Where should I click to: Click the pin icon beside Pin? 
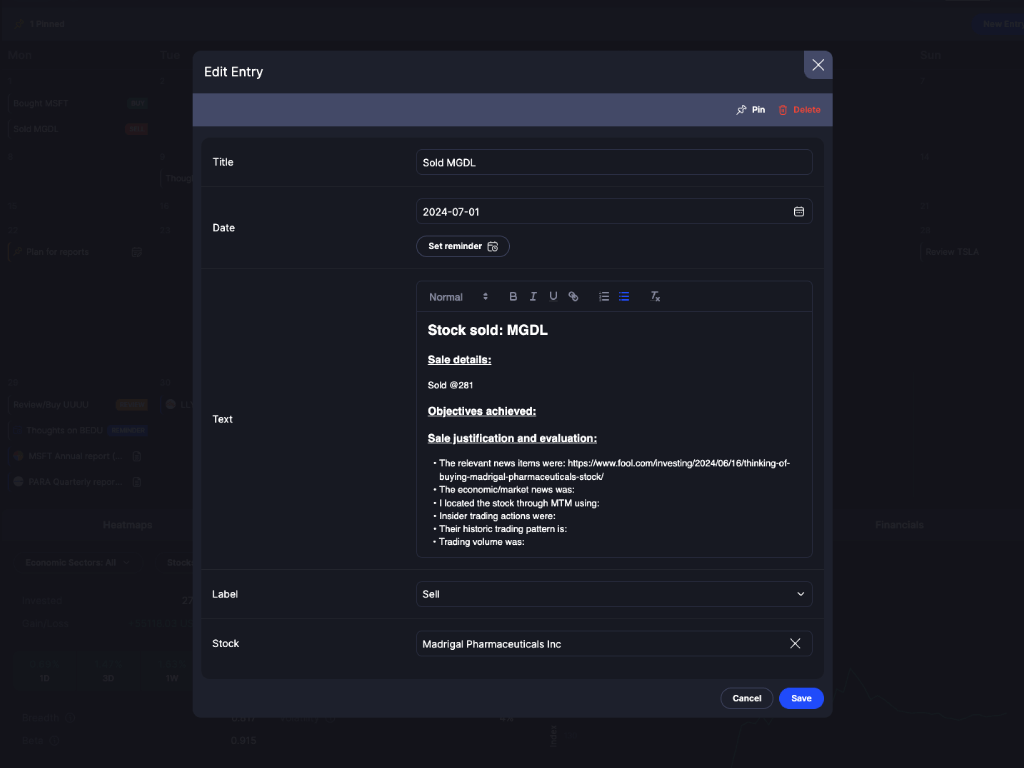pyautogui.click(x=741, y=110)
